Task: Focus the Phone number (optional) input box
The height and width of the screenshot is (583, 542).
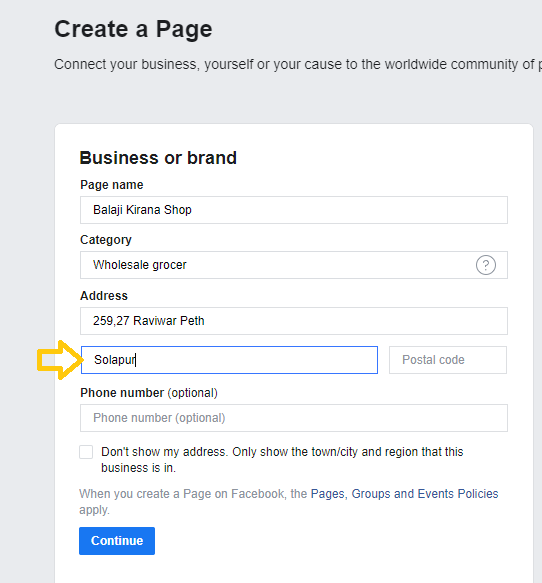Action: click(x=294, y=418)
